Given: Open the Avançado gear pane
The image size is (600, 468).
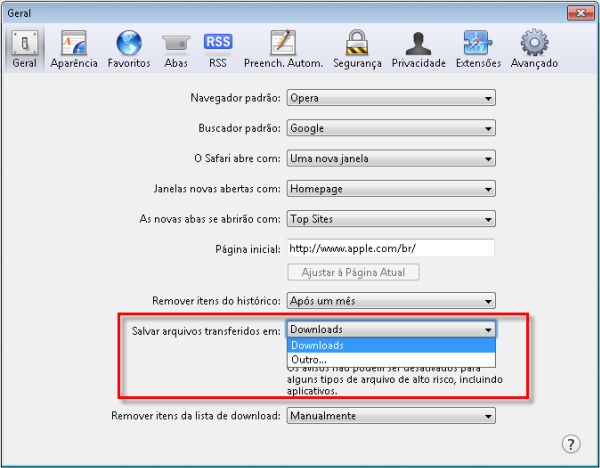Looking at the screenshot, I should 535,49.
